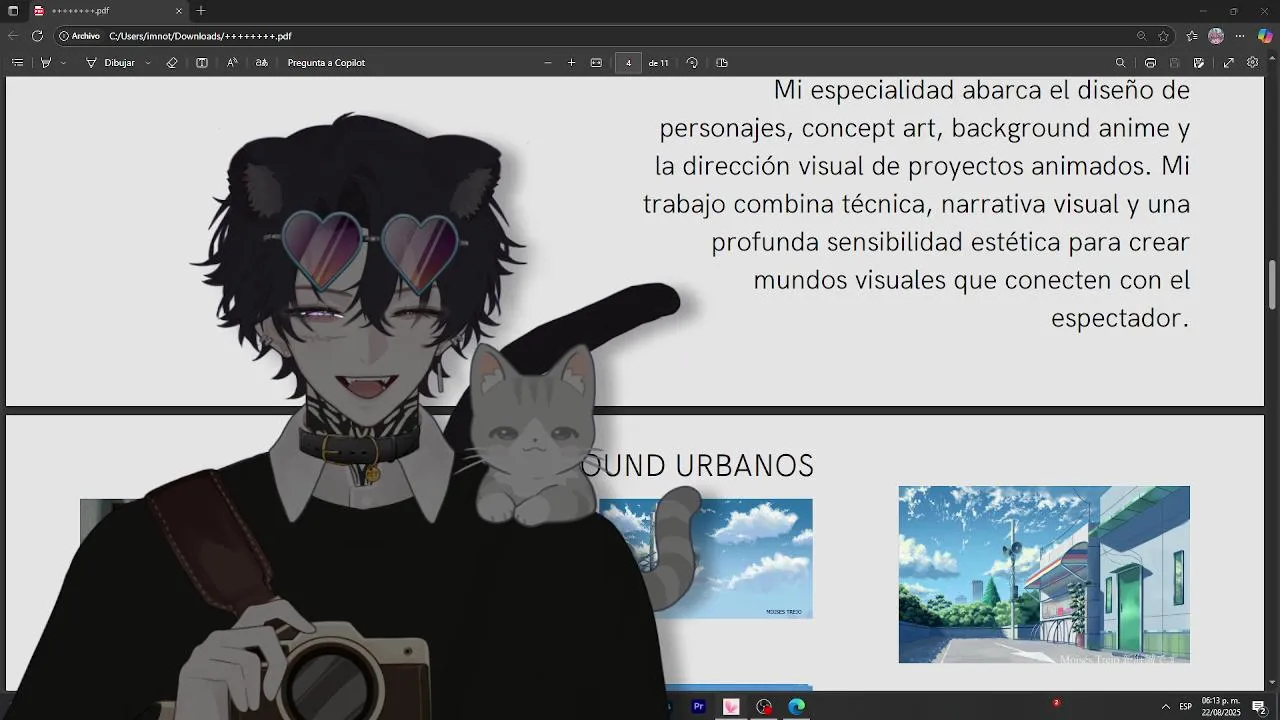Select the eraser tool

[172, 63]
